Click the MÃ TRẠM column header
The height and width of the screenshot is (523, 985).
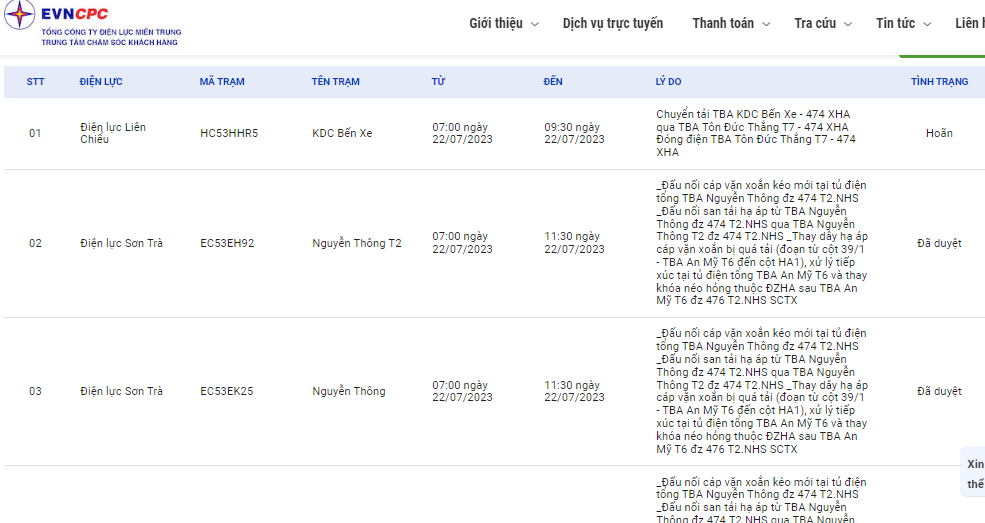(222, 82)
